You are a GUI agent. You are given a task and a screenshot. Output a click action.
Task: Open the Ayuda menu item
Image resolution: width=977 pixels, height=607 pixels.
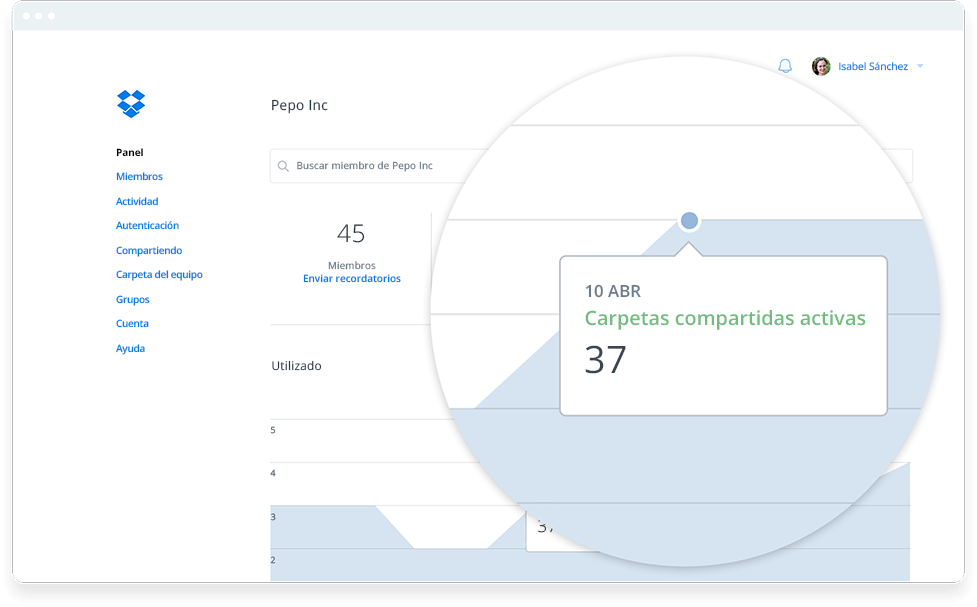pos(130,348)
